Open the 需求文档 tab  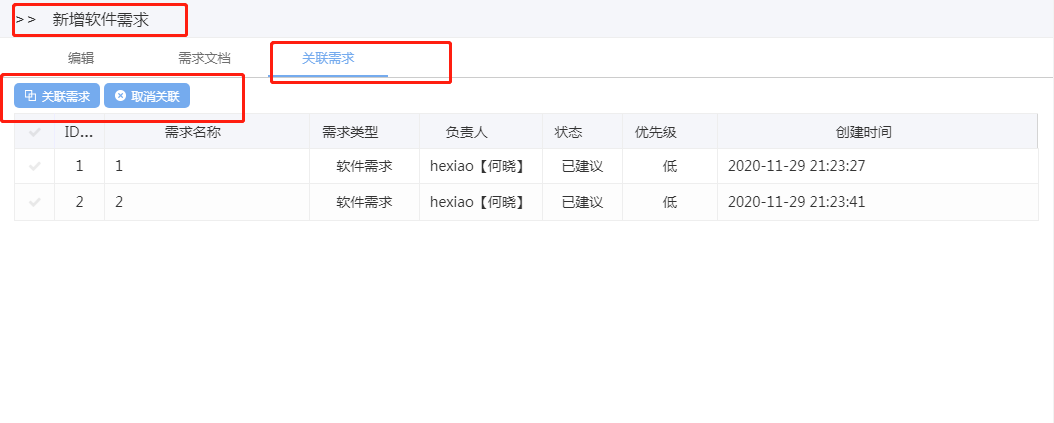click(x=204, y=58)
